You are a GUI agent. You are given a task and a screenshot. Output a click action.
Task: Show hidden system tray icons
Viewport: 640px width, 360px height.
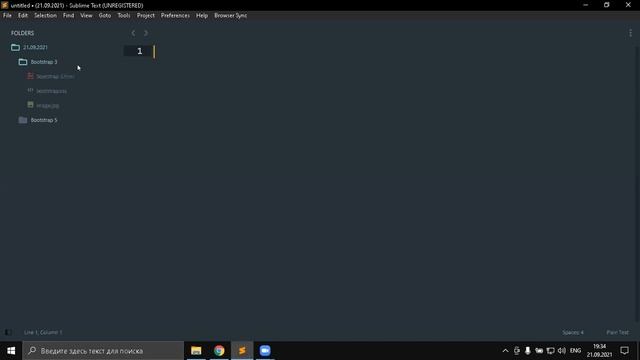click(505, 351)
